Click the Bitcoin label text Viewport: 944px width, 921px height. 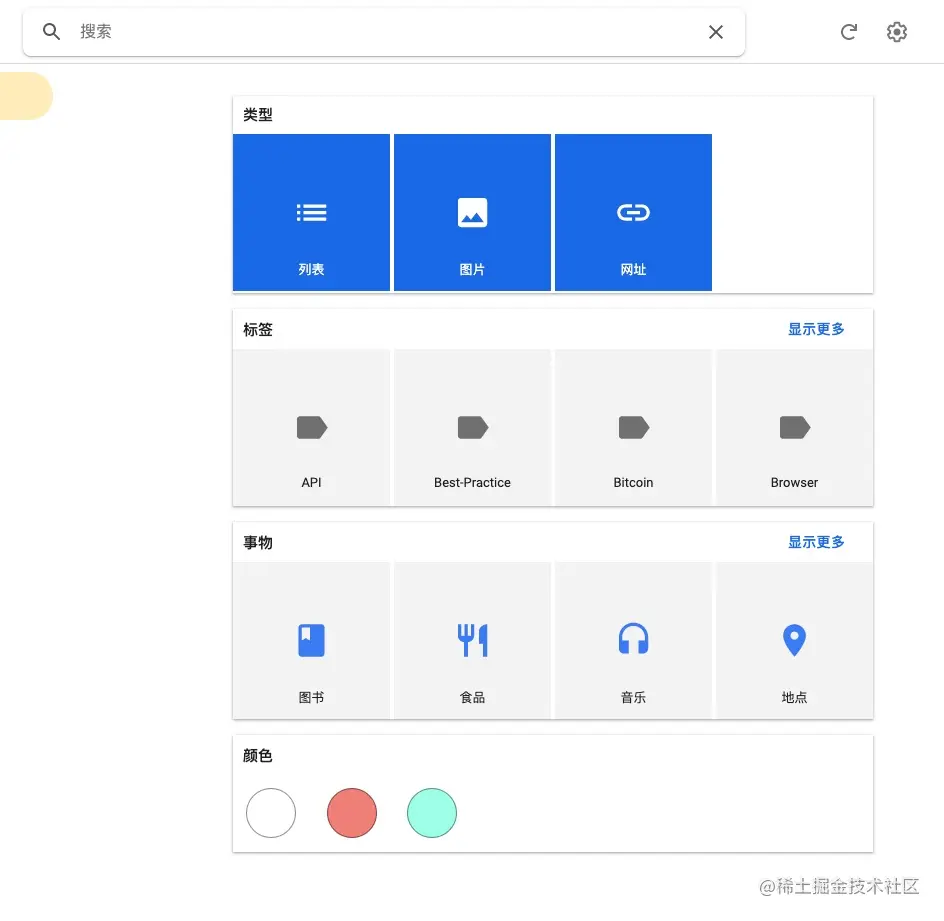633,482
